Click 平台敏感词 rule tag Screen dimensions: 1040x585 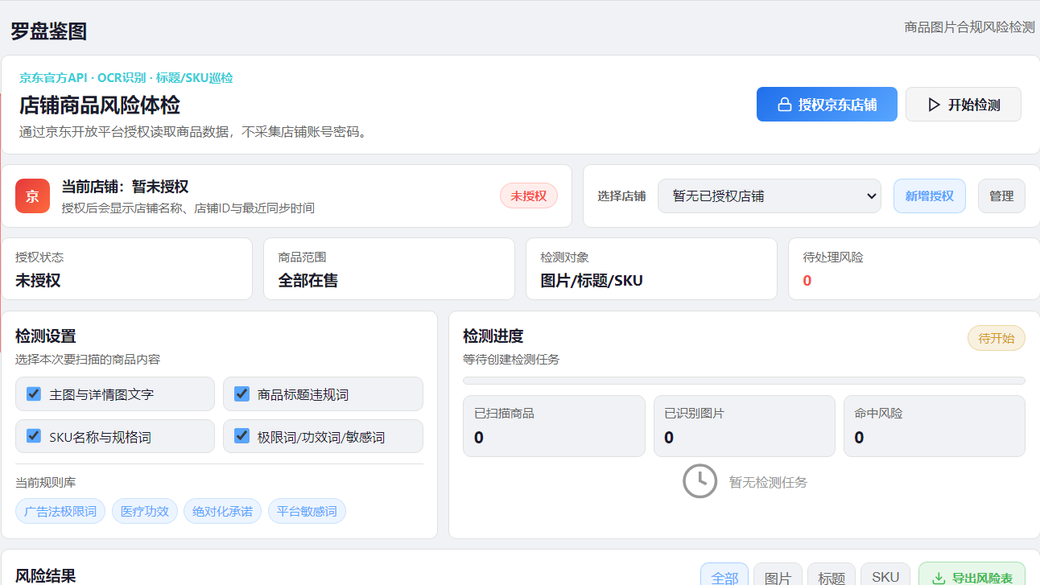tap(306, 511)
